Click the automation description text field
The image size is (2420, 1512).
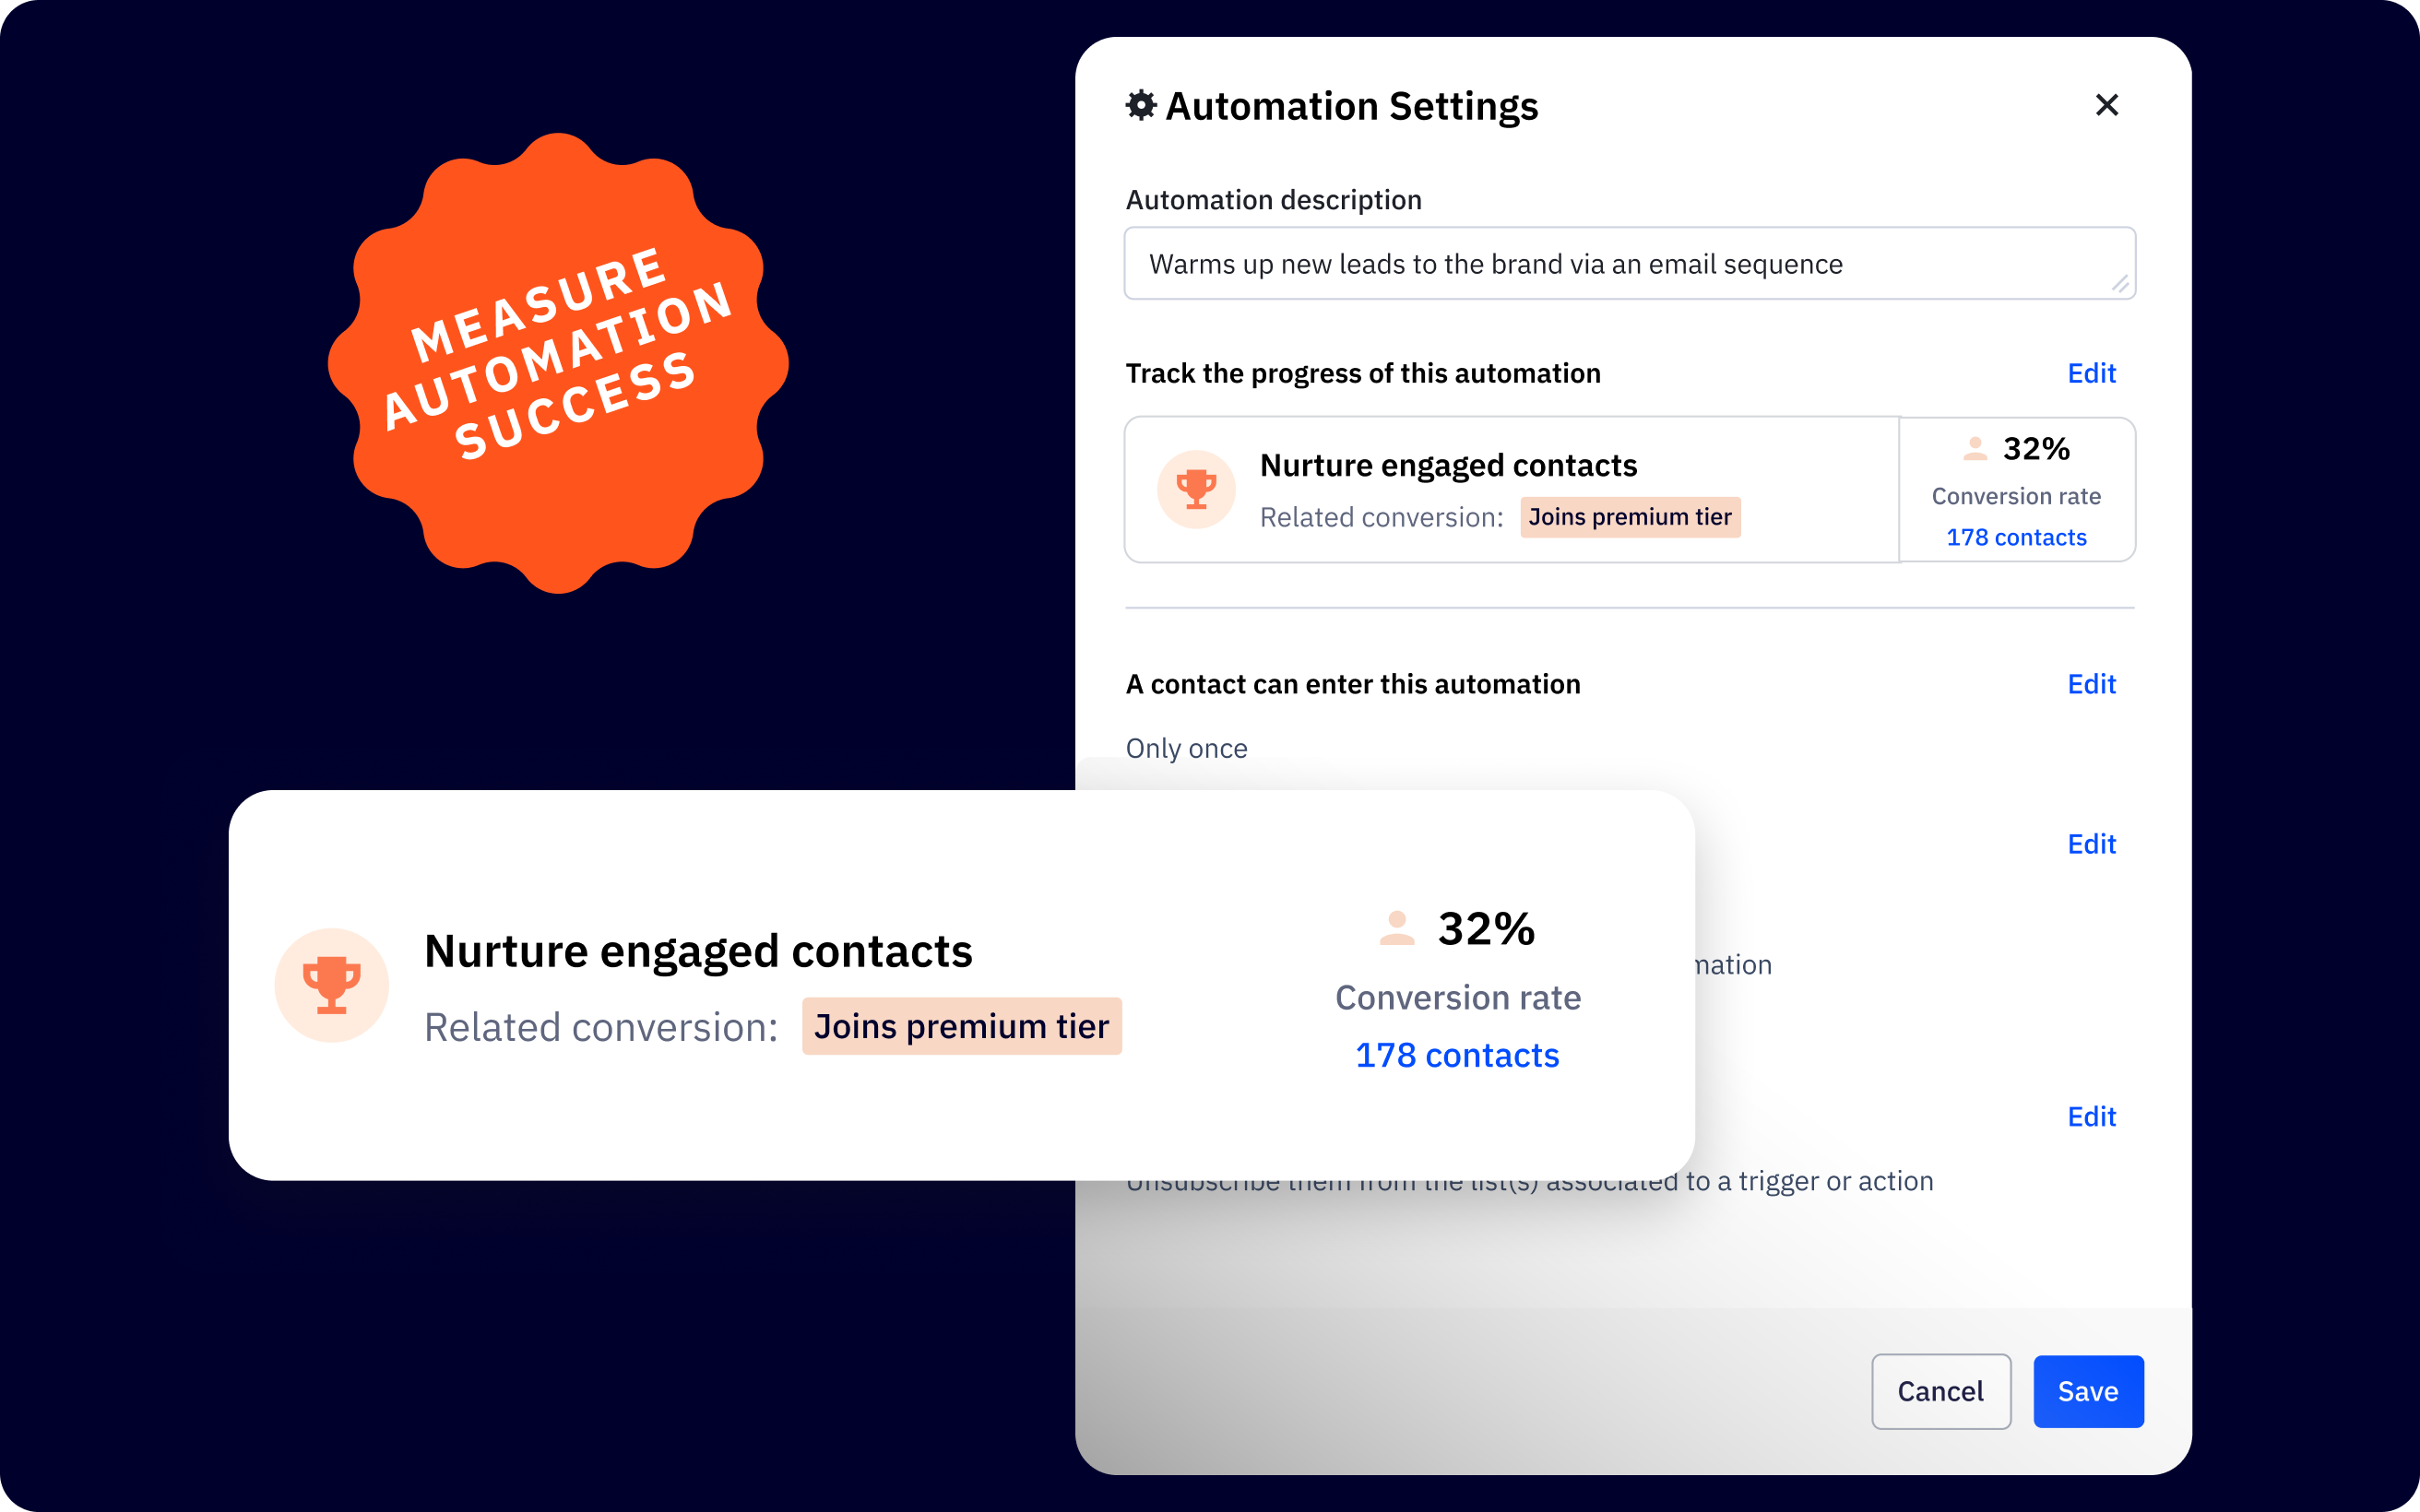1628,263
